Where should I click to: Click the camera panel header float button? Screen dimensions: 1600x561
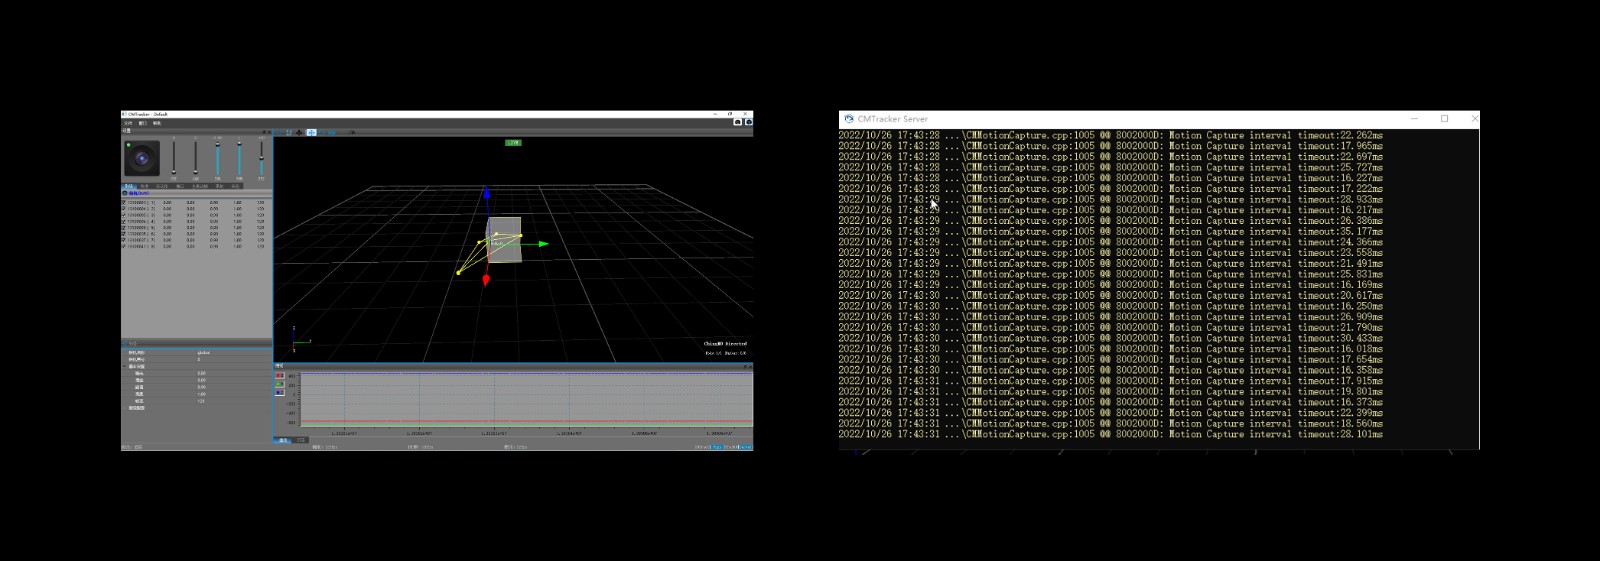264,132
